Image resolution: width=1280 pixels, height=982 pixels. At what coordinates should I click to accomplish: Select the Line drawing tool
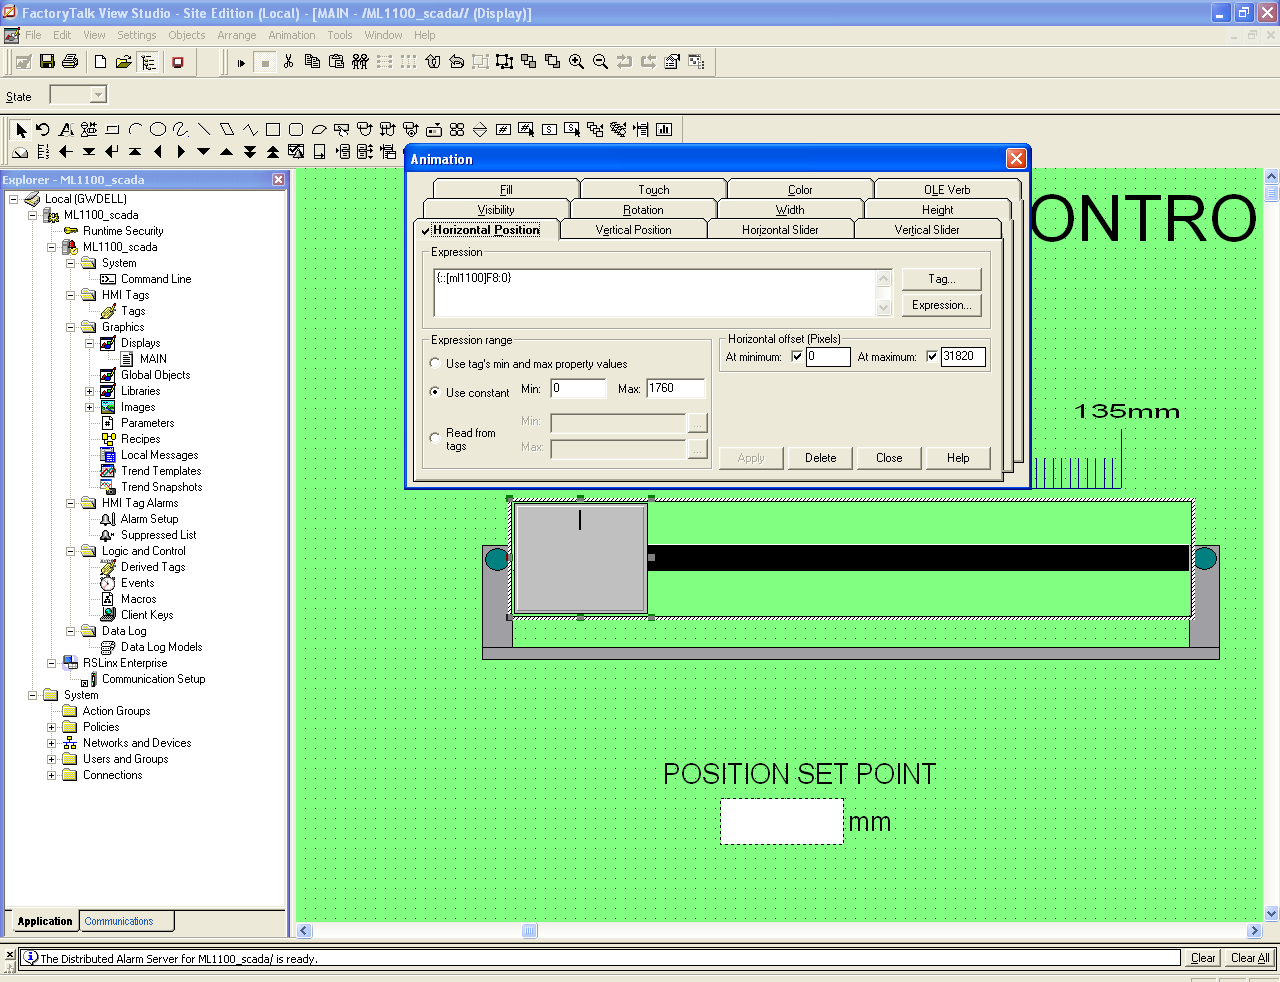click(x=204, y=129)
